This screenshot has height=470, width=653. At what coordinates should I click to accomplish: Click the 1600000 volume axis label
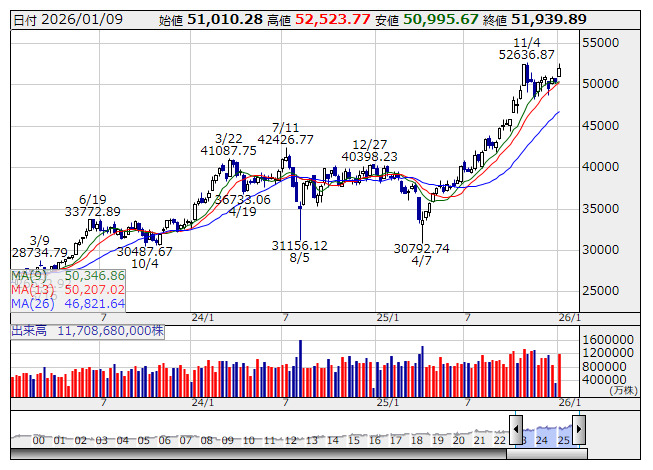(608, 339)
